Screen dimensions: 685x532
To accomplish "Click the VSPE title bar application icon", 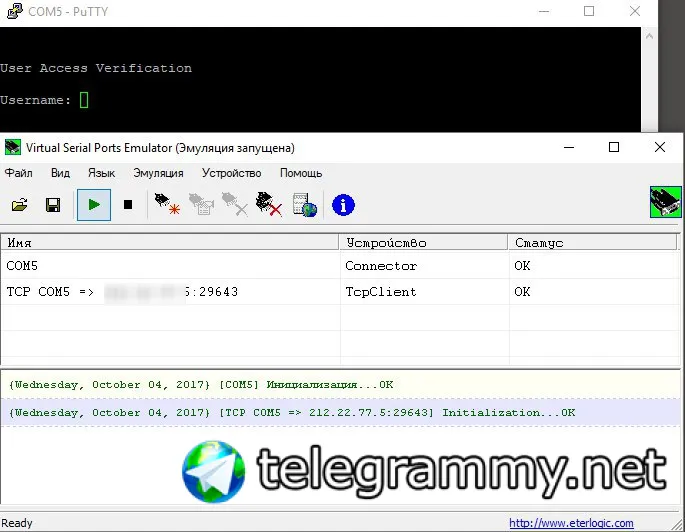I will pyautogui.click(x=13, y=147).
